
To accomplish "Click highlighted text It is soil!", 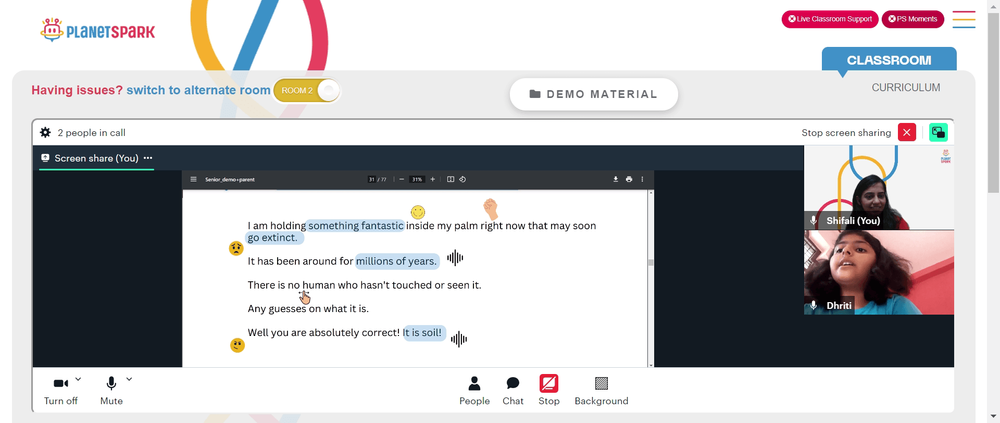I will [x=423, y=332].
